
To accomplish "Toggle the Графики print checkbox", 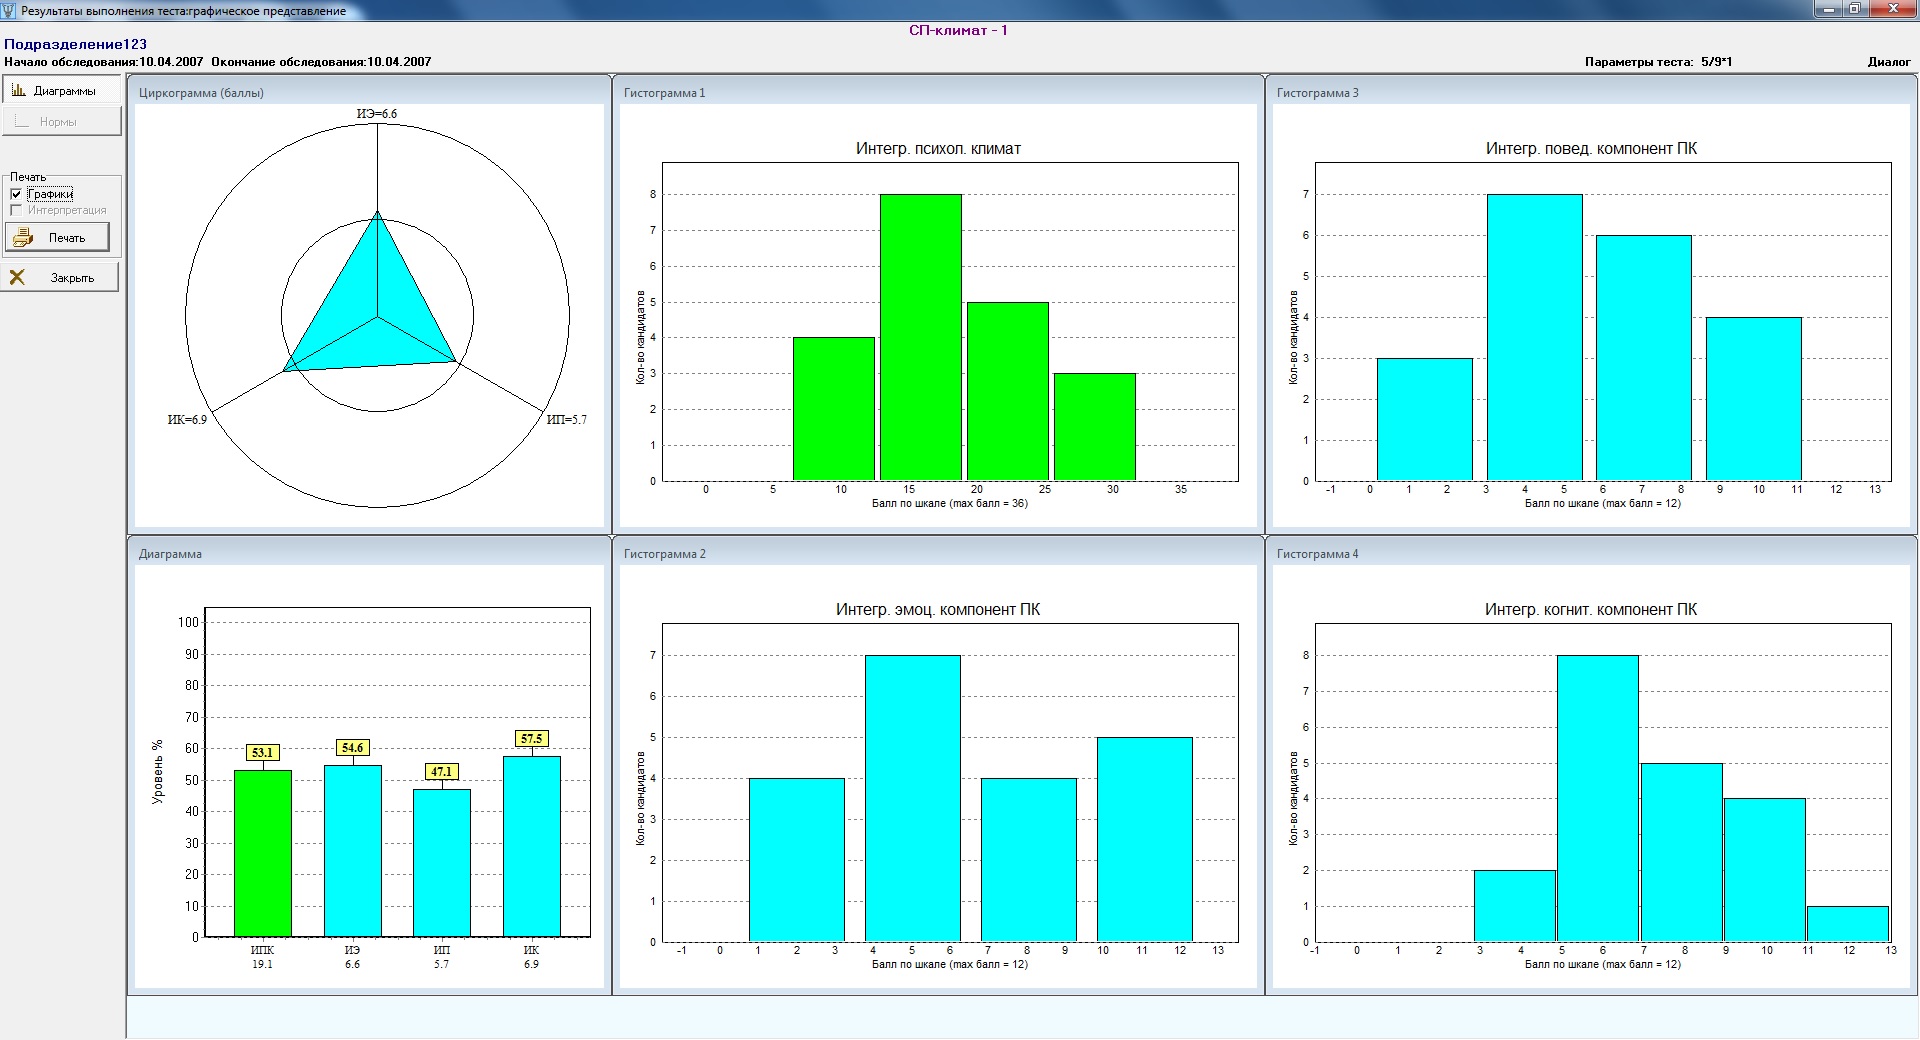I will tap(16, 194).
